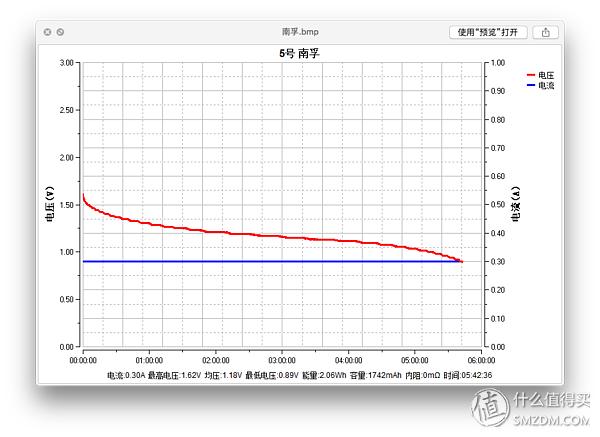Open the share menu icon

pos(545,32)
